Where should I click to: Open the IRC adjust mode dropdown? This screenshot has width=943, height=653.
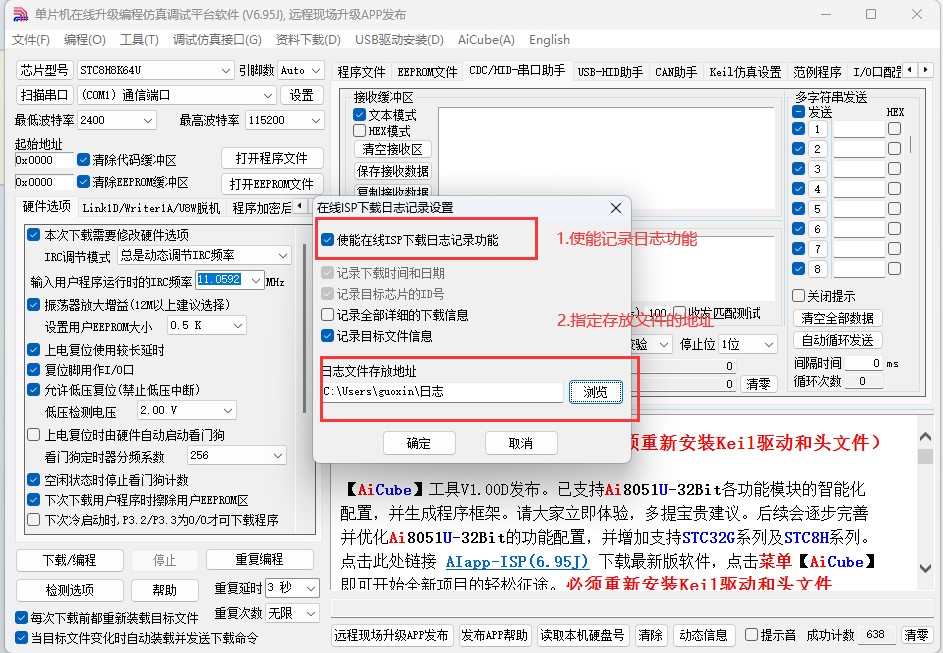[x=204, y=256]
